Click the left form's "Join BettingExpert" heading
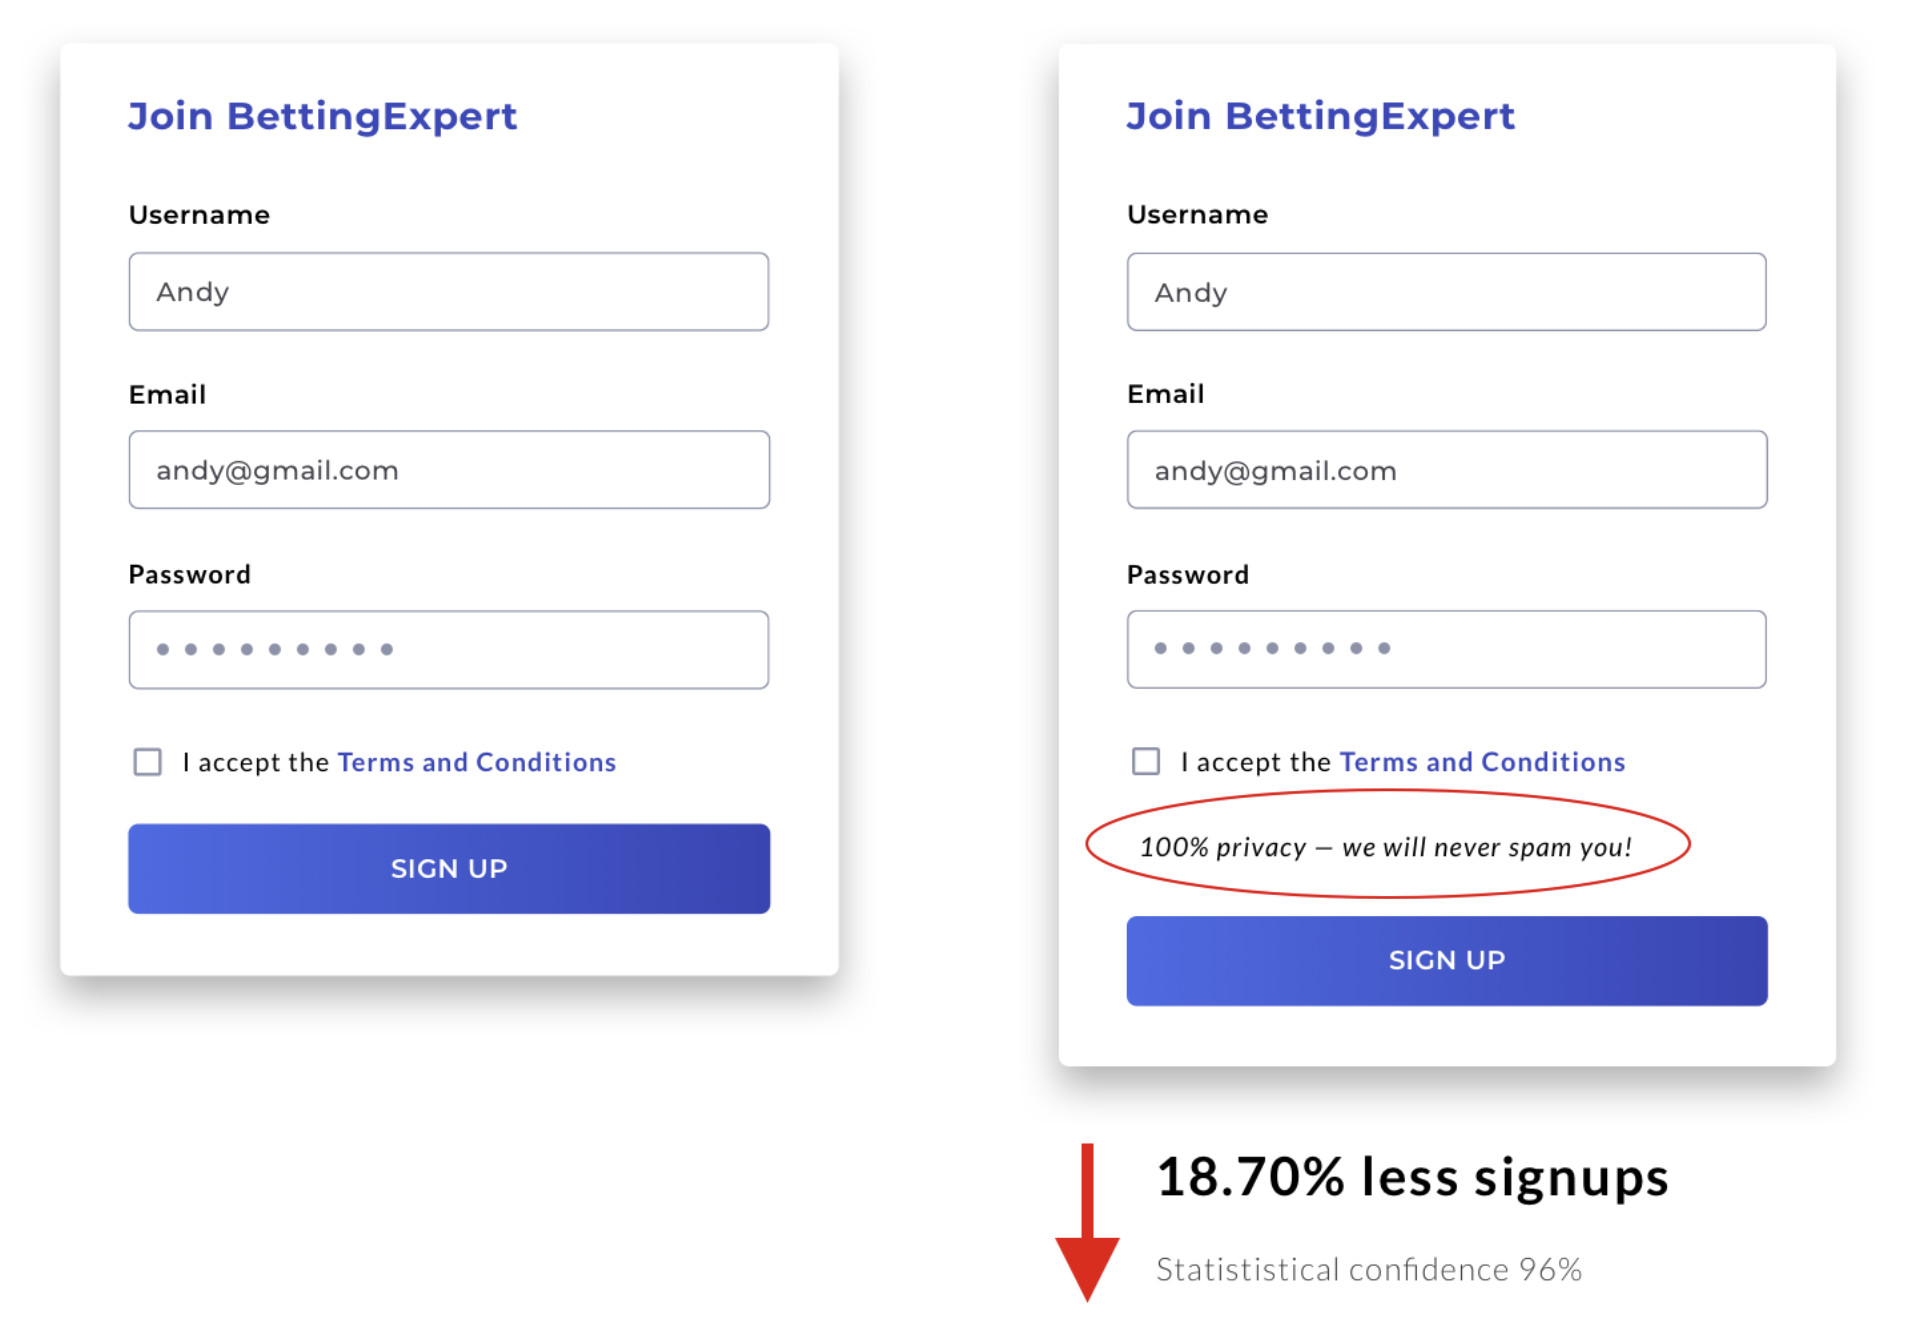Image resolution: width=1916 pixels, height=1338 pixels. point(322,116)
